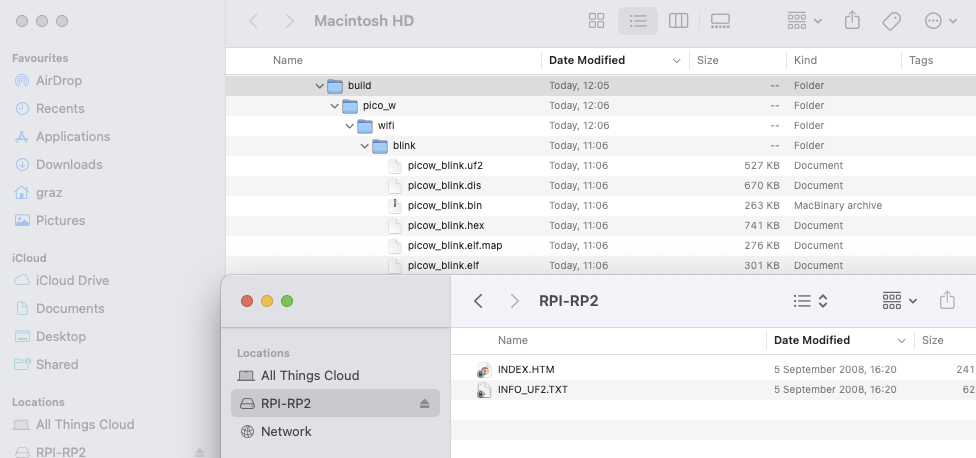The image size is (976, 458).
Task: Collapse the blink folder
Action: click(x=364, y=146)
